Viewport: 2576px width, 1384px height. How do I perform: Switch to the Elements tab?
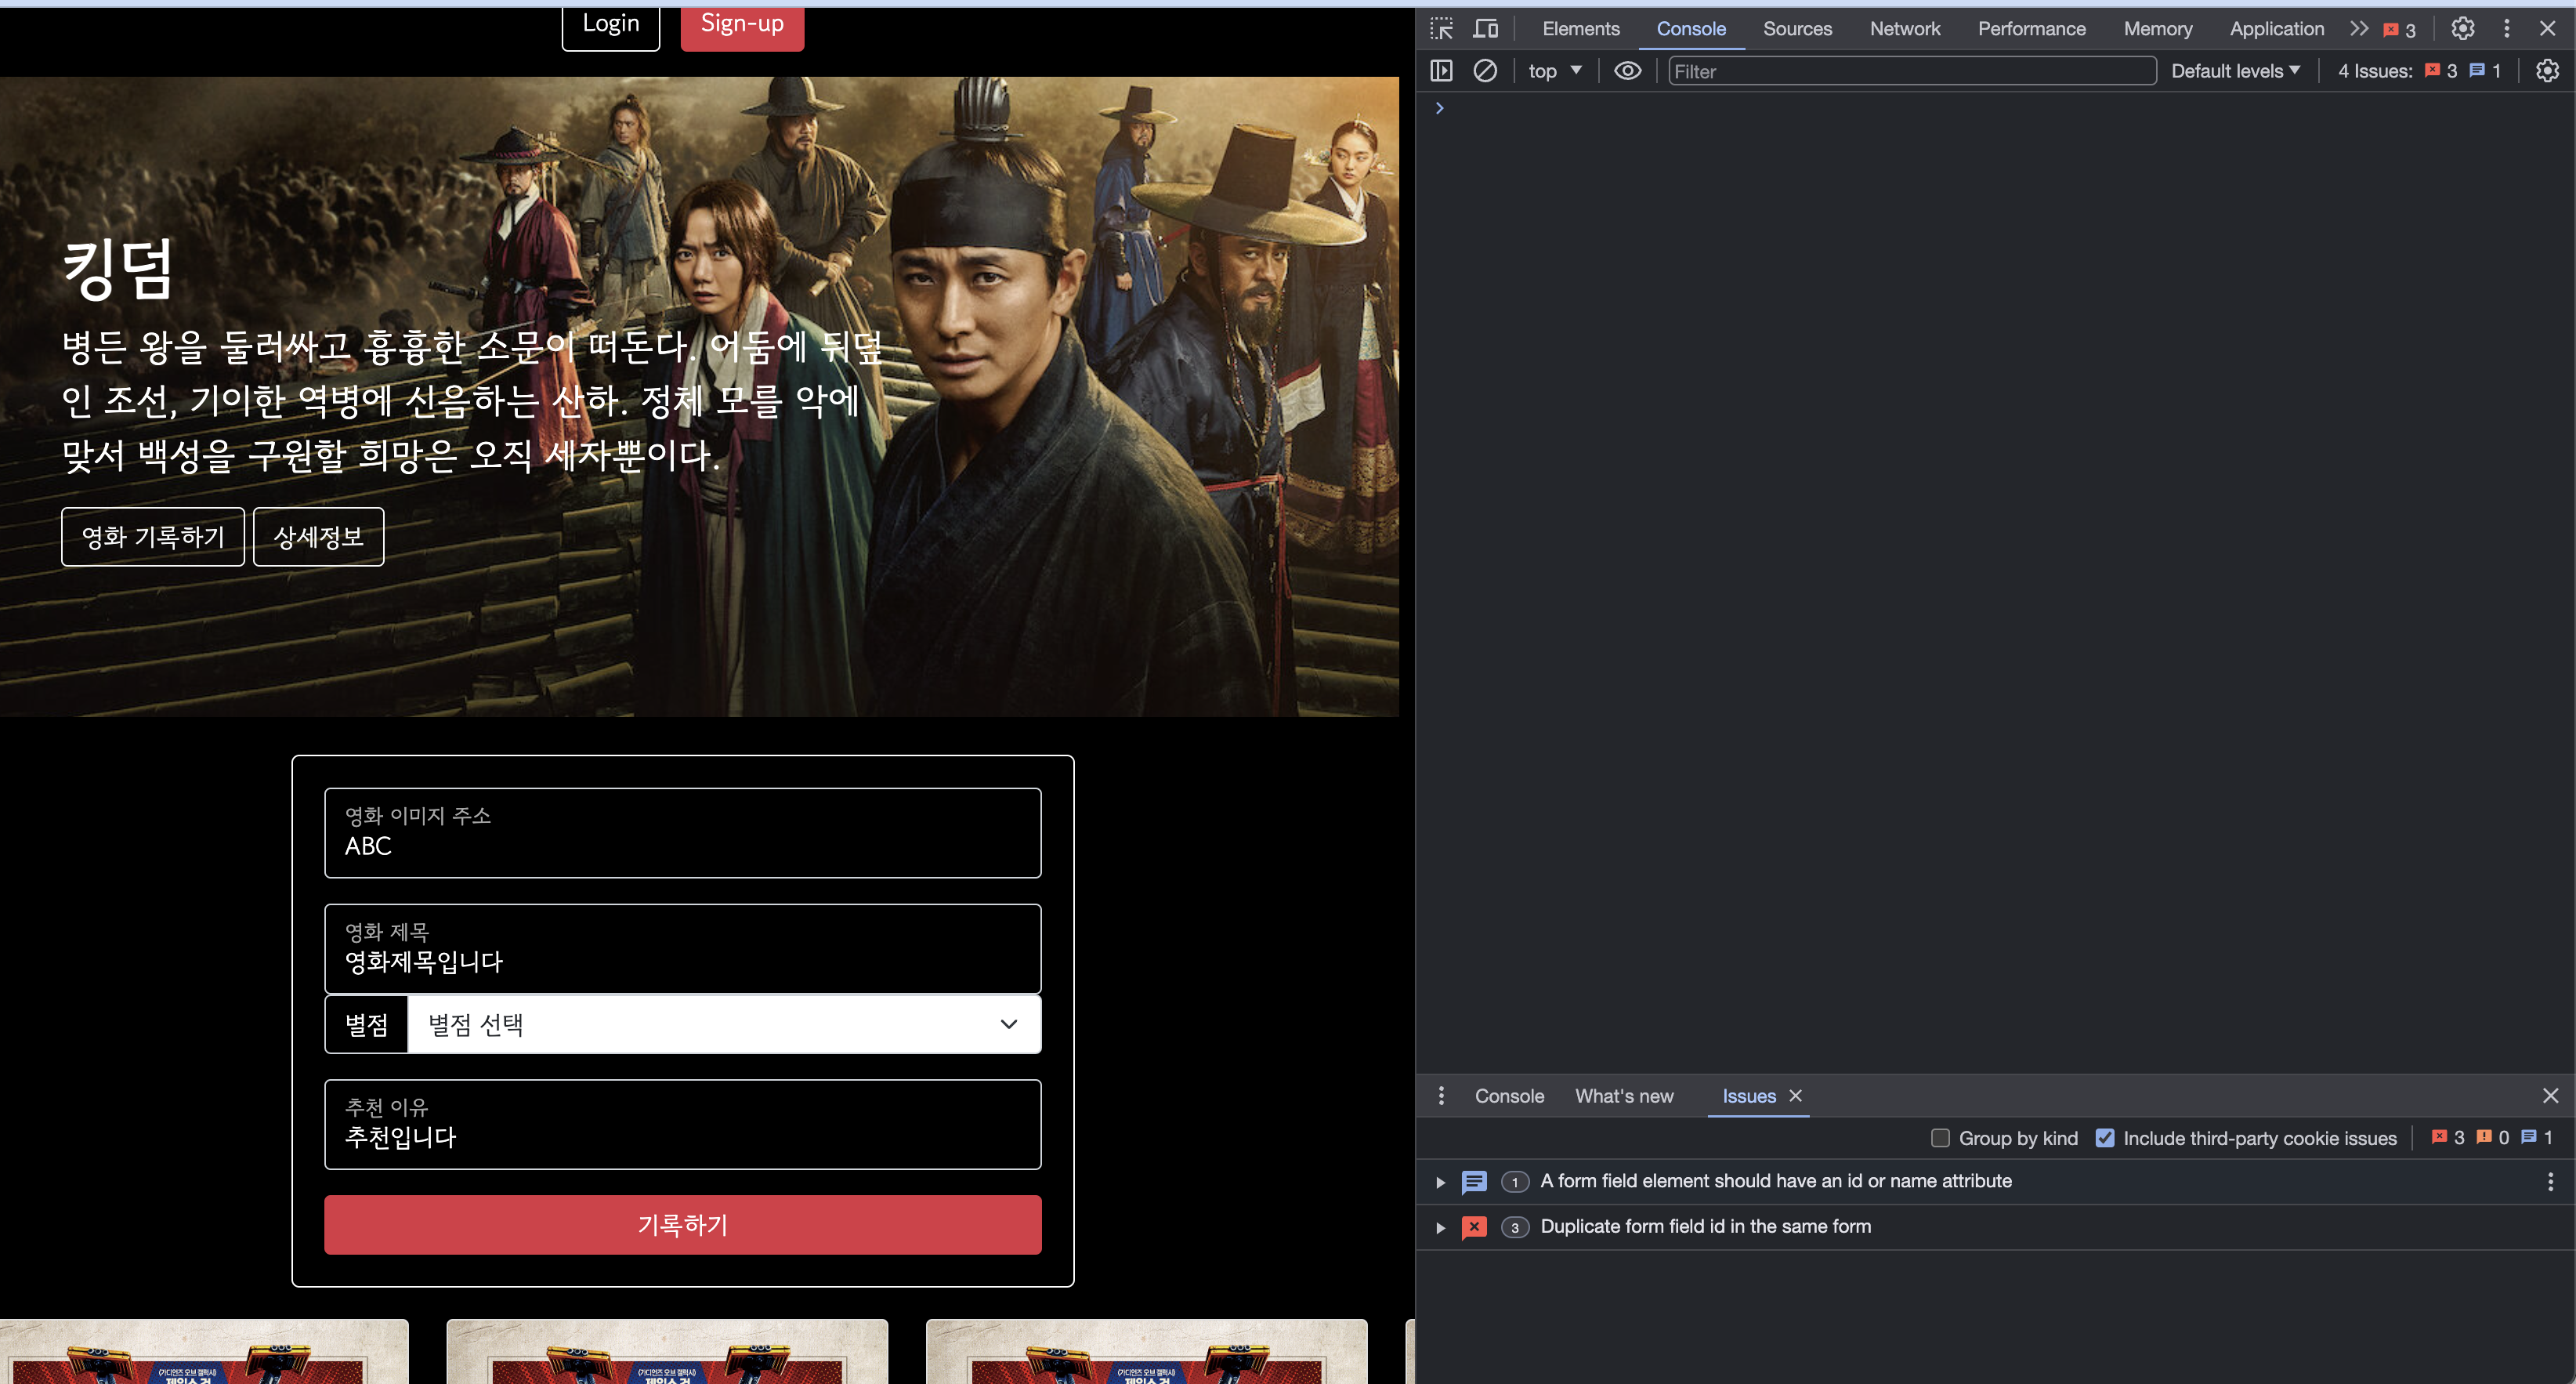pos(1581,29)
